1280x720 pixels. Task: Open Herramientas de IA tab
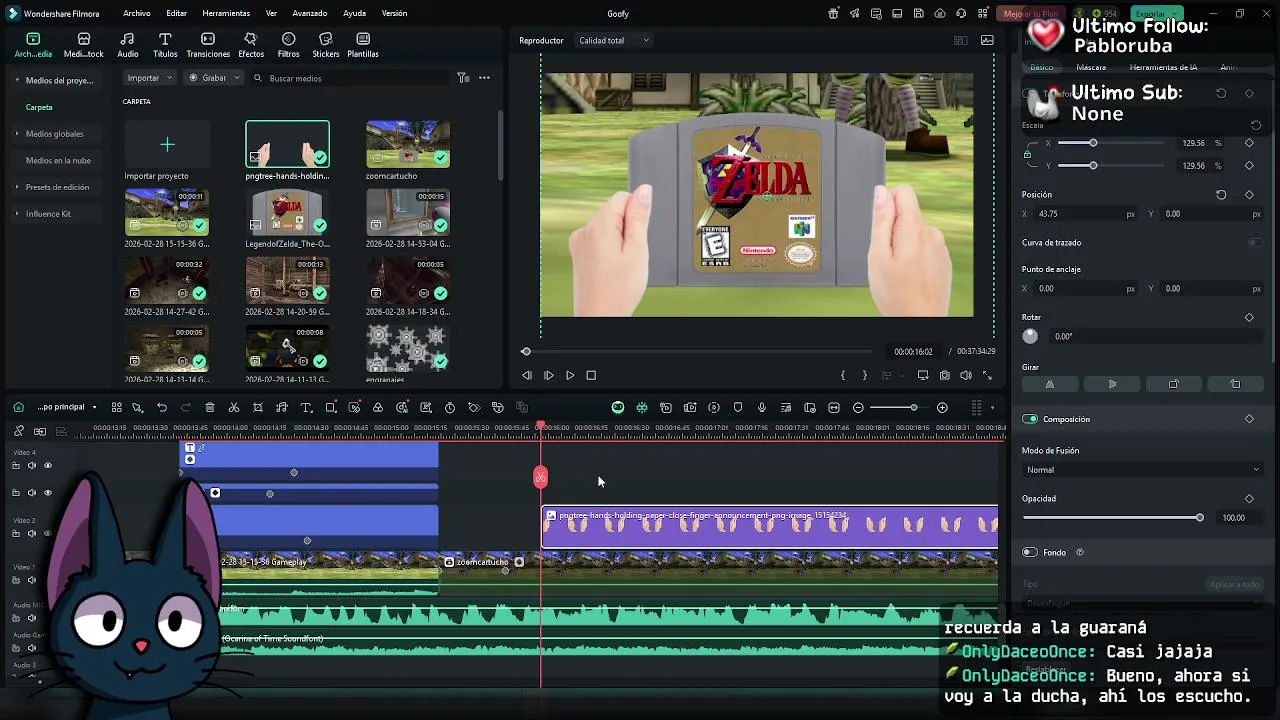click(x=1163, y=67)
